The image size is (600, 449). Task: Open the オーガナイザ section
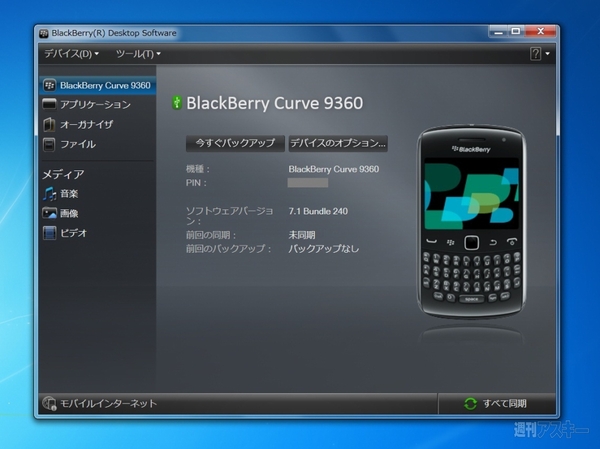[x=86, y=124]
